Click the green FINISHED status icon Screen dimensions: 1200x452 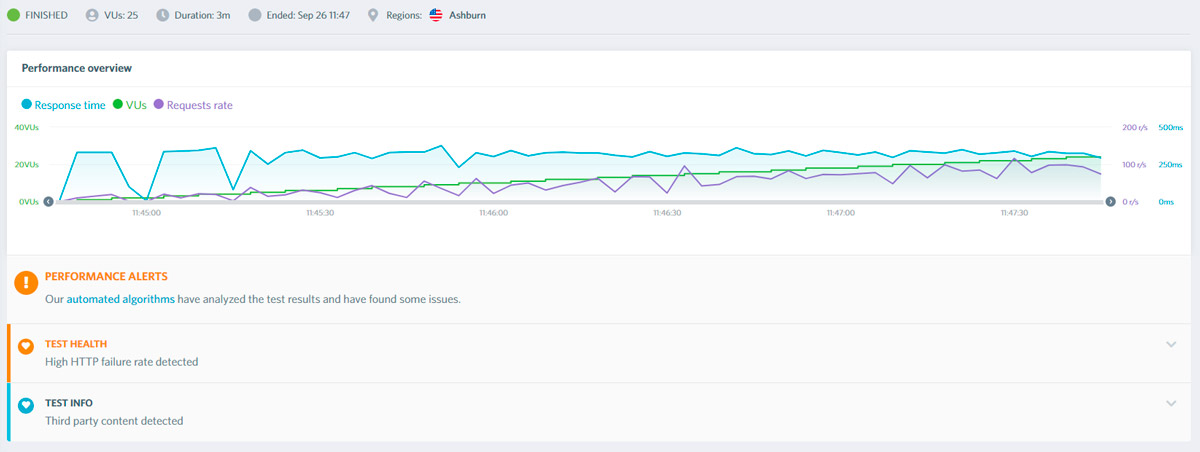tap(13, 15)
